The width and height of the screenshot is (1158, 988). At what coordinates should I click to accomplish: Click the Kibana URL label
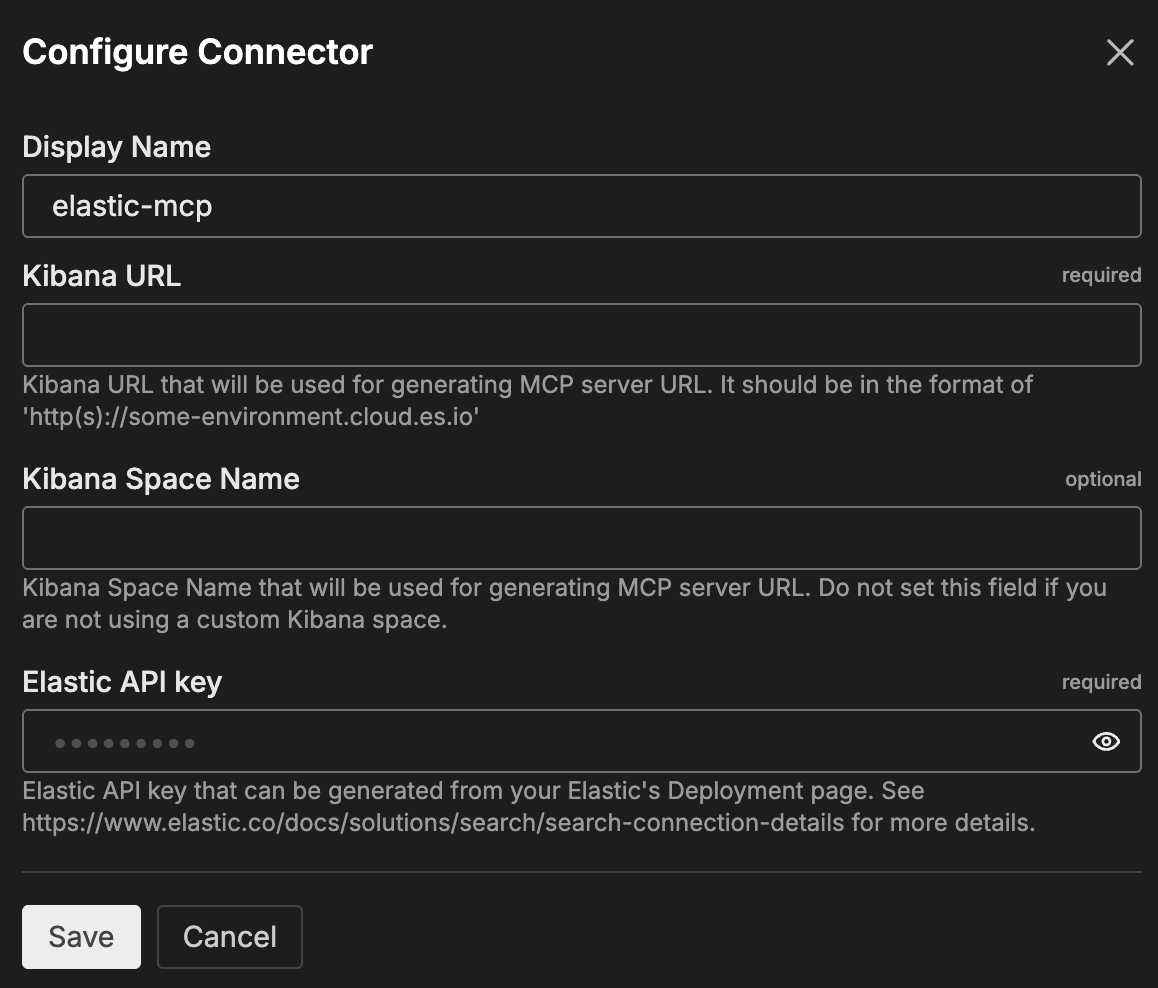[101, 276]
